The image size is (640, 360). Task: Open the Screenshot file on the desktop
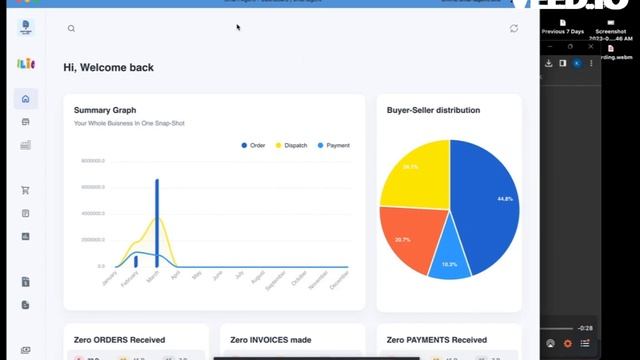pyautogui.click(x=611, y=30)
